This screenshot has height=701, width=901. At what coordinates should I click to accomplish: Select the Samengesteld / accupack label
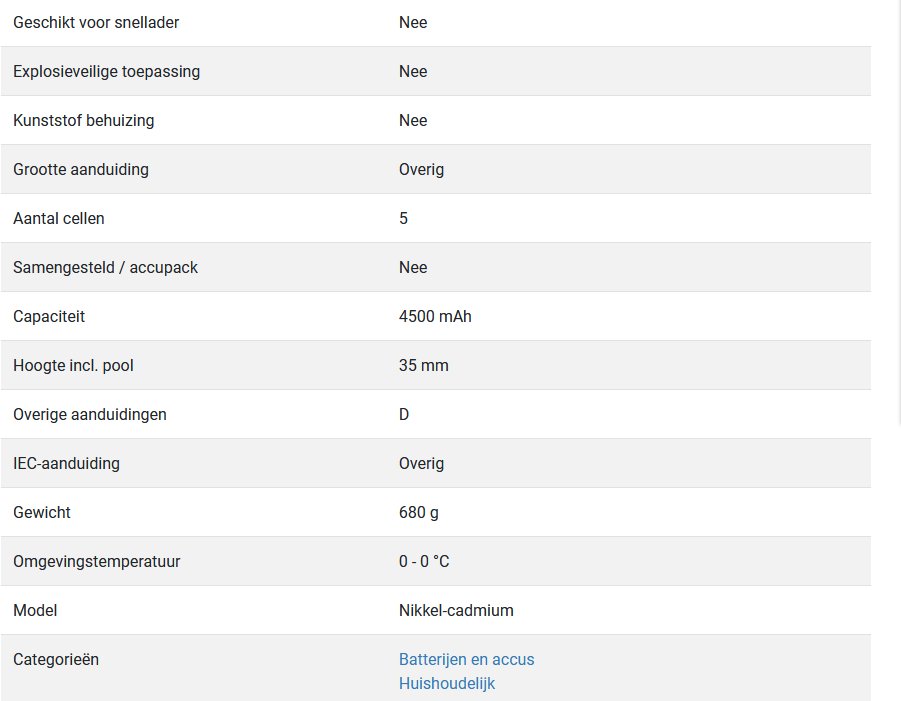(105, 268)
